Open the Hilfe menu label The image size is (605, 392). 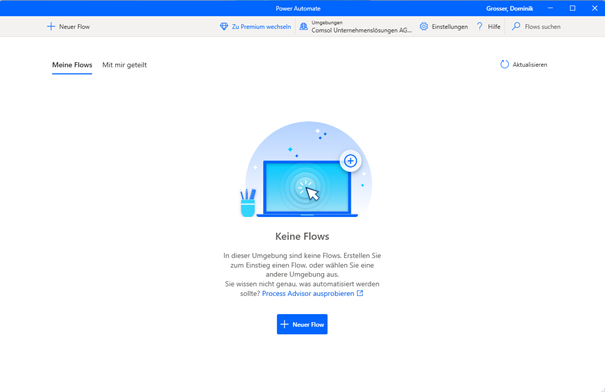pyautogui.click(x=494, y=27)
